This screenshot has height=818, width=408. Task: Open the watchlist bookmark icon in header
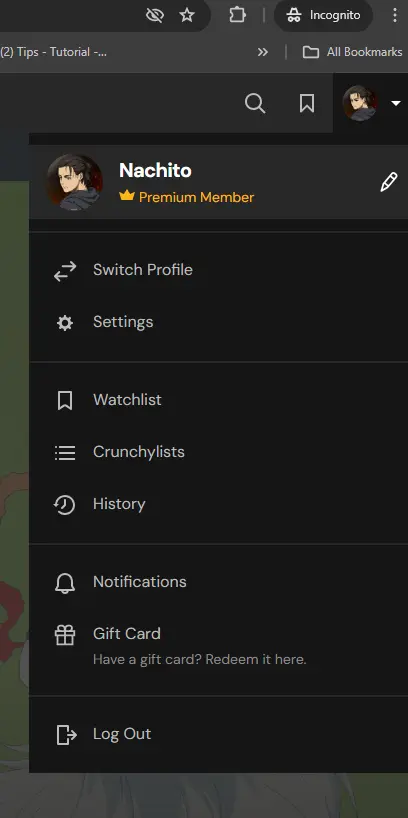(x=307, y=103)
